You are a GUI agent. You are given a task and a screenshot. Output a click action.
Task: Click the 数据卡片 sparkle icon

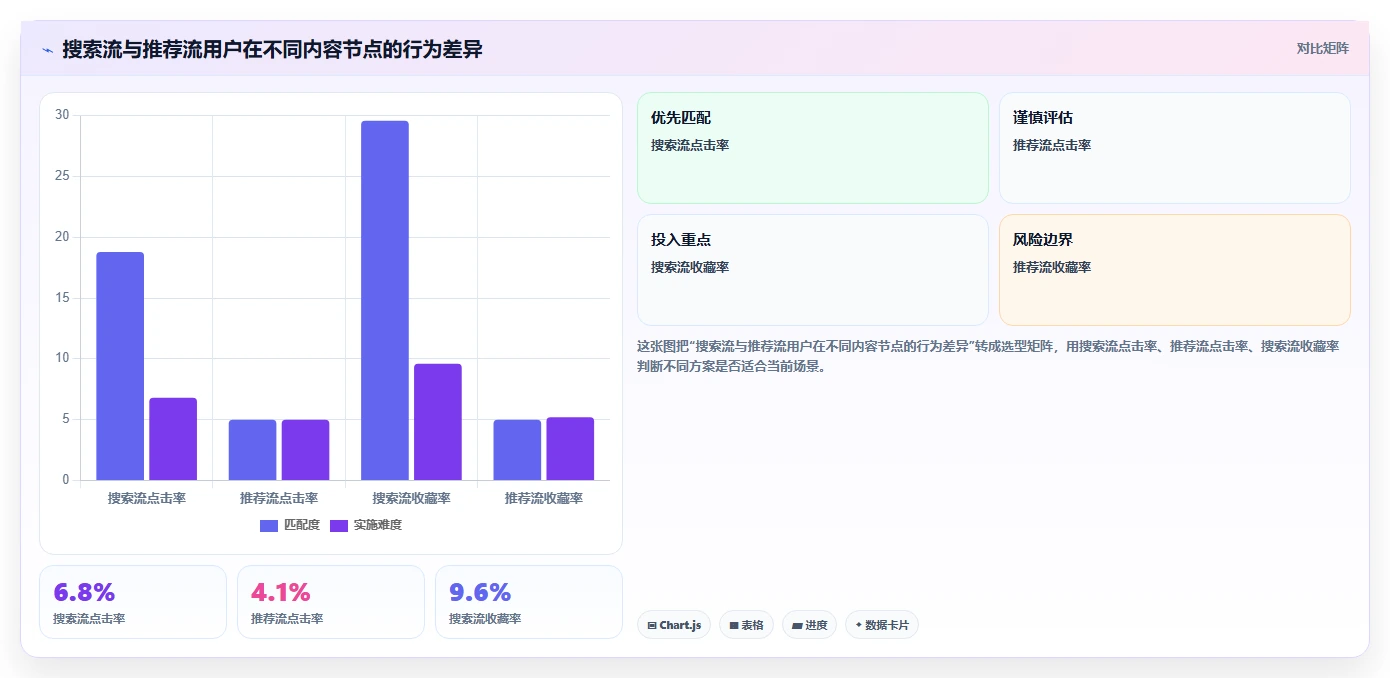[859, 625]
